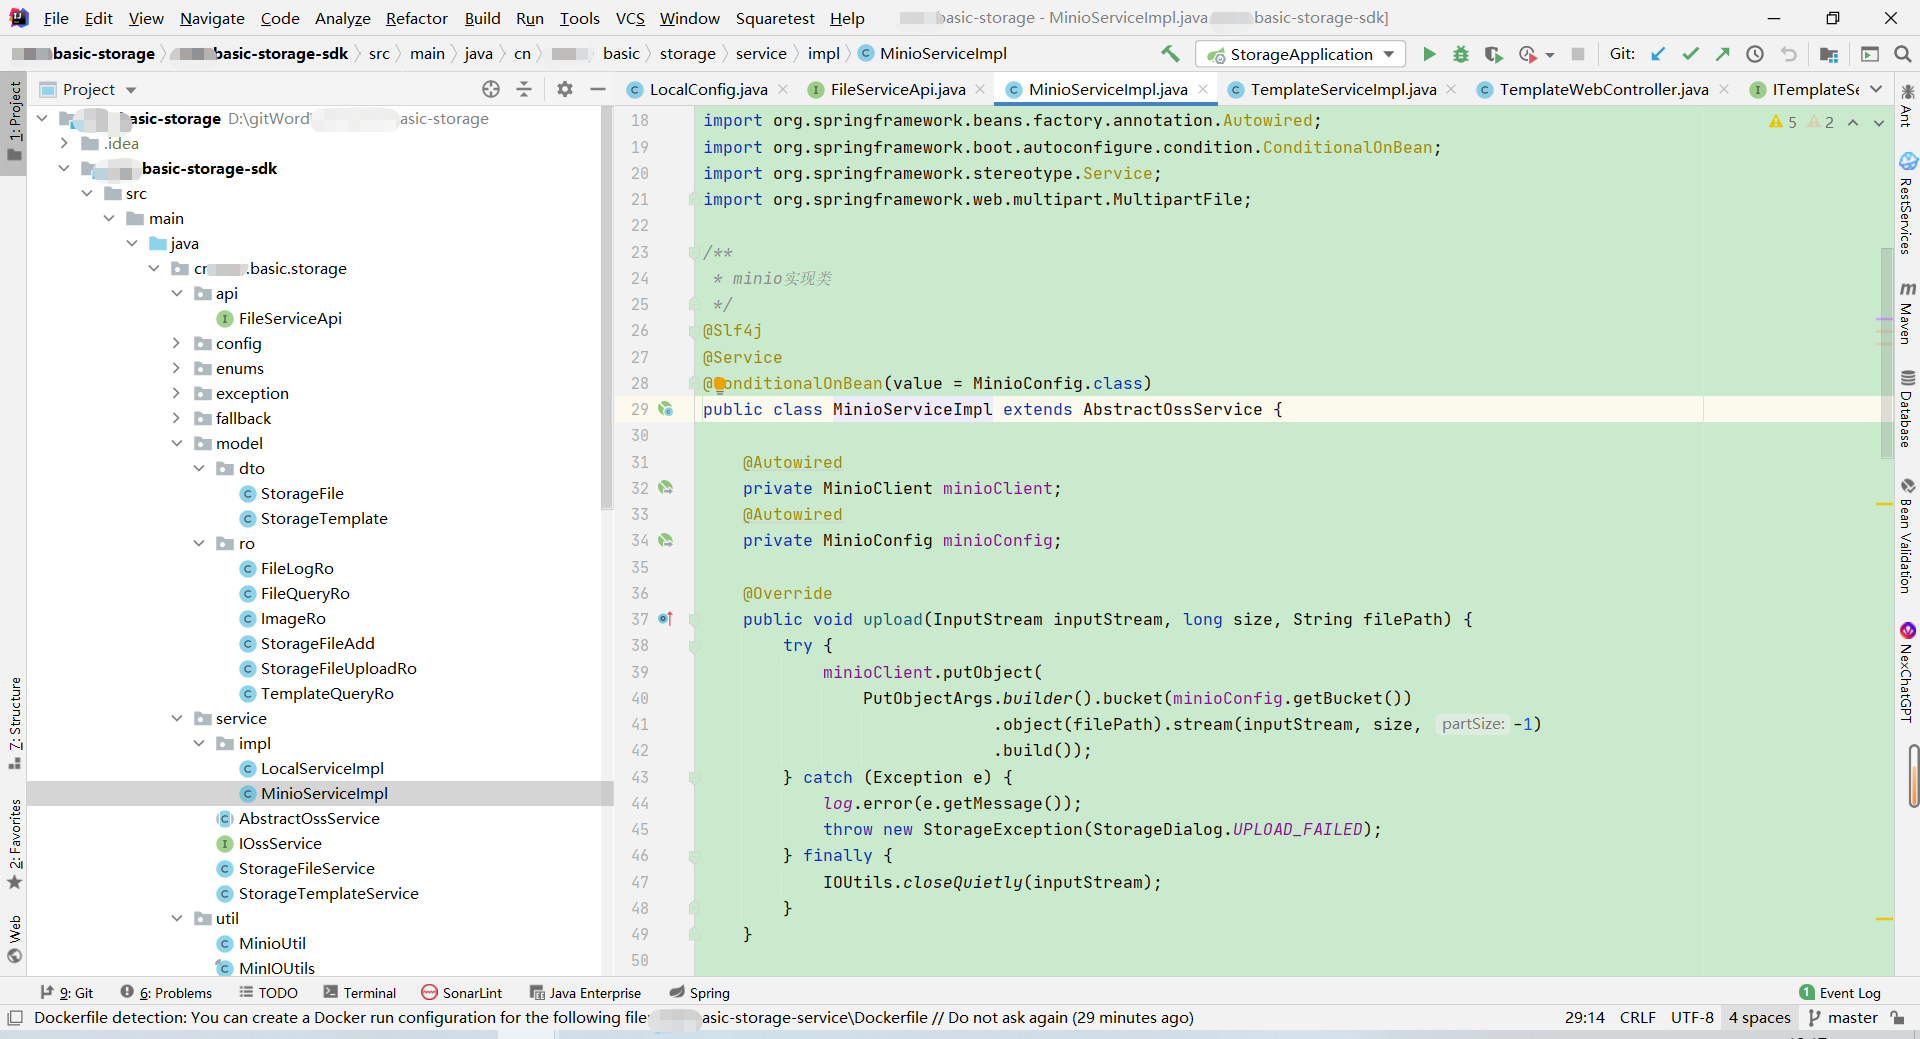
Task: Collapse the dto package
Action: [x=199, y=468]
